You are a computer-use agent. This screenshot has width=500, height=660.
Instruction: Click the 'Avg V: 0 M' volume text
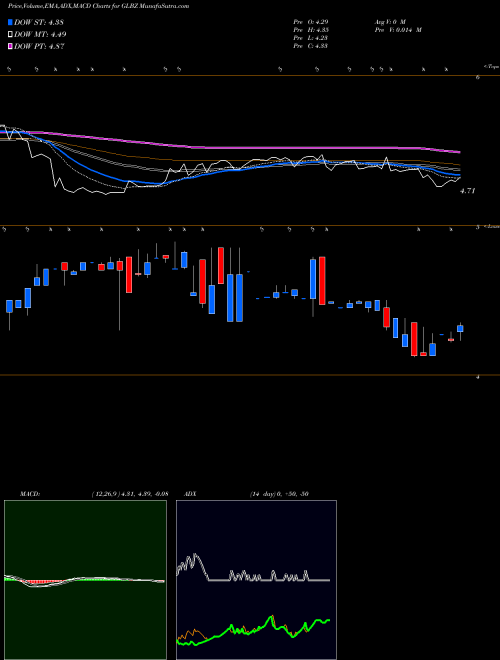point(390,22)
